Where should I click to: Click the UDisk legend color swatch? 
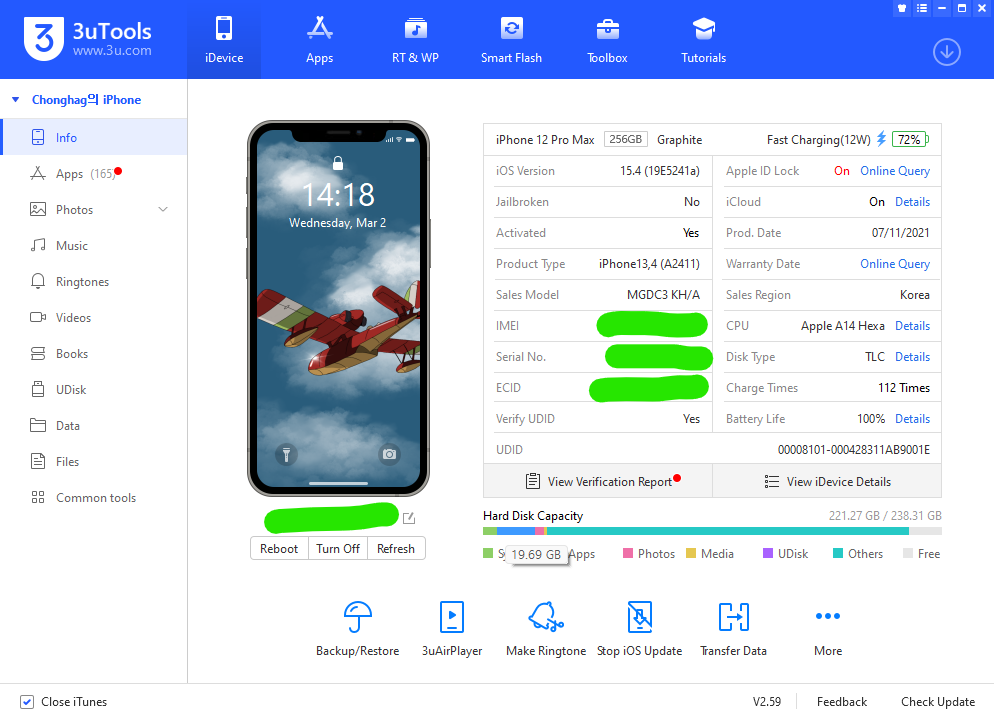point(768,554)
